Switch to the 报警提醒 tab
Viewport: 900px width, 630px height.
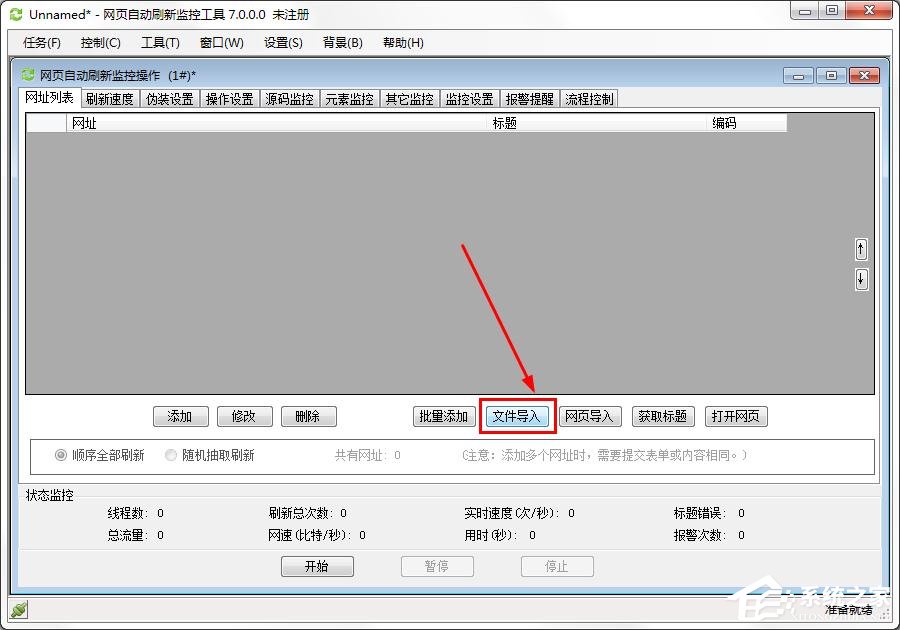tap(530, 98)
